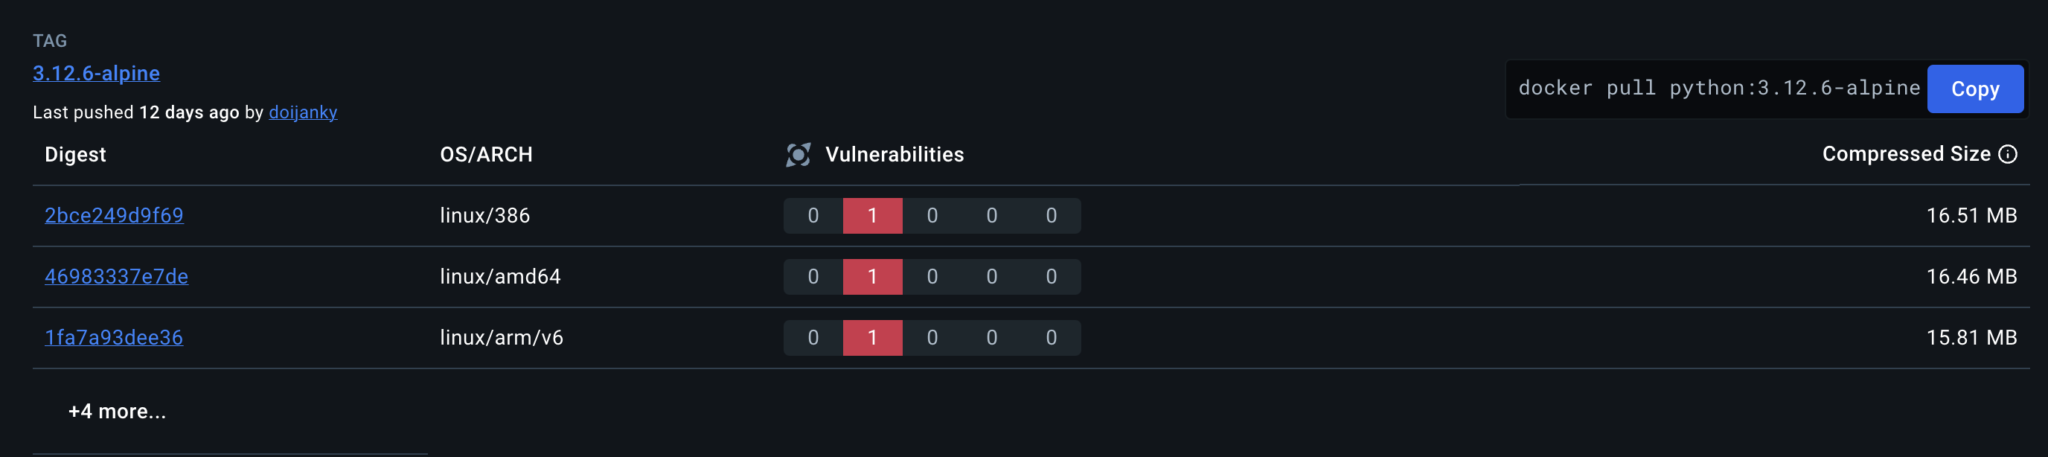The width and height of the screenshot is (2048, 457).
Task: Click the red vulnerability count for linux/amd64
Action: pyautogui.click(x=872, y=277)
